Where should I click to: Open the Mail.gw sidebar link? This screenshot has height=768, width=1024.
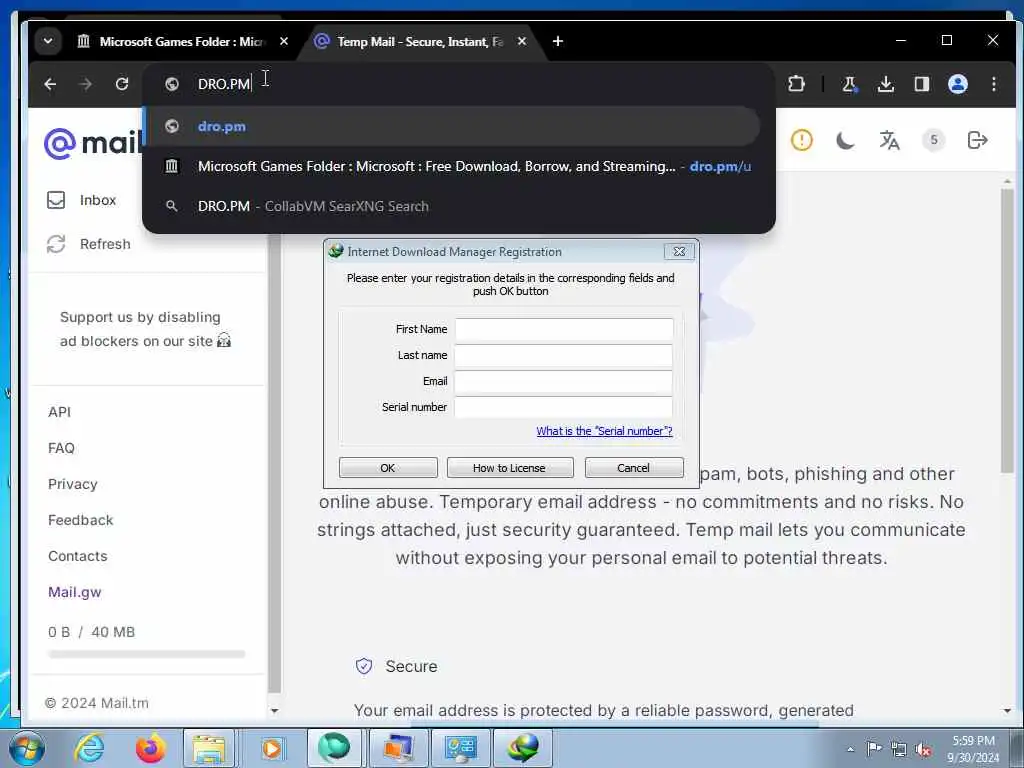pos(74,592)
